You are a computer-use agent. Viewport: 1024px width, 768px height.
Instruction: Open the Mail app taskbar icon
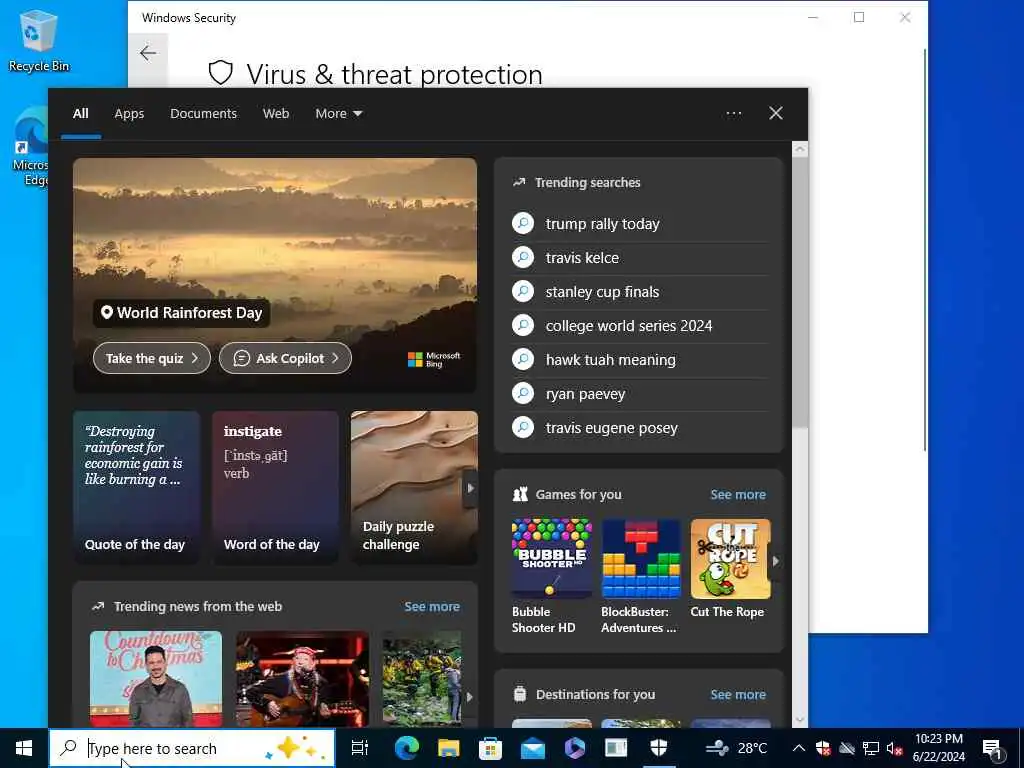(533, 748)
